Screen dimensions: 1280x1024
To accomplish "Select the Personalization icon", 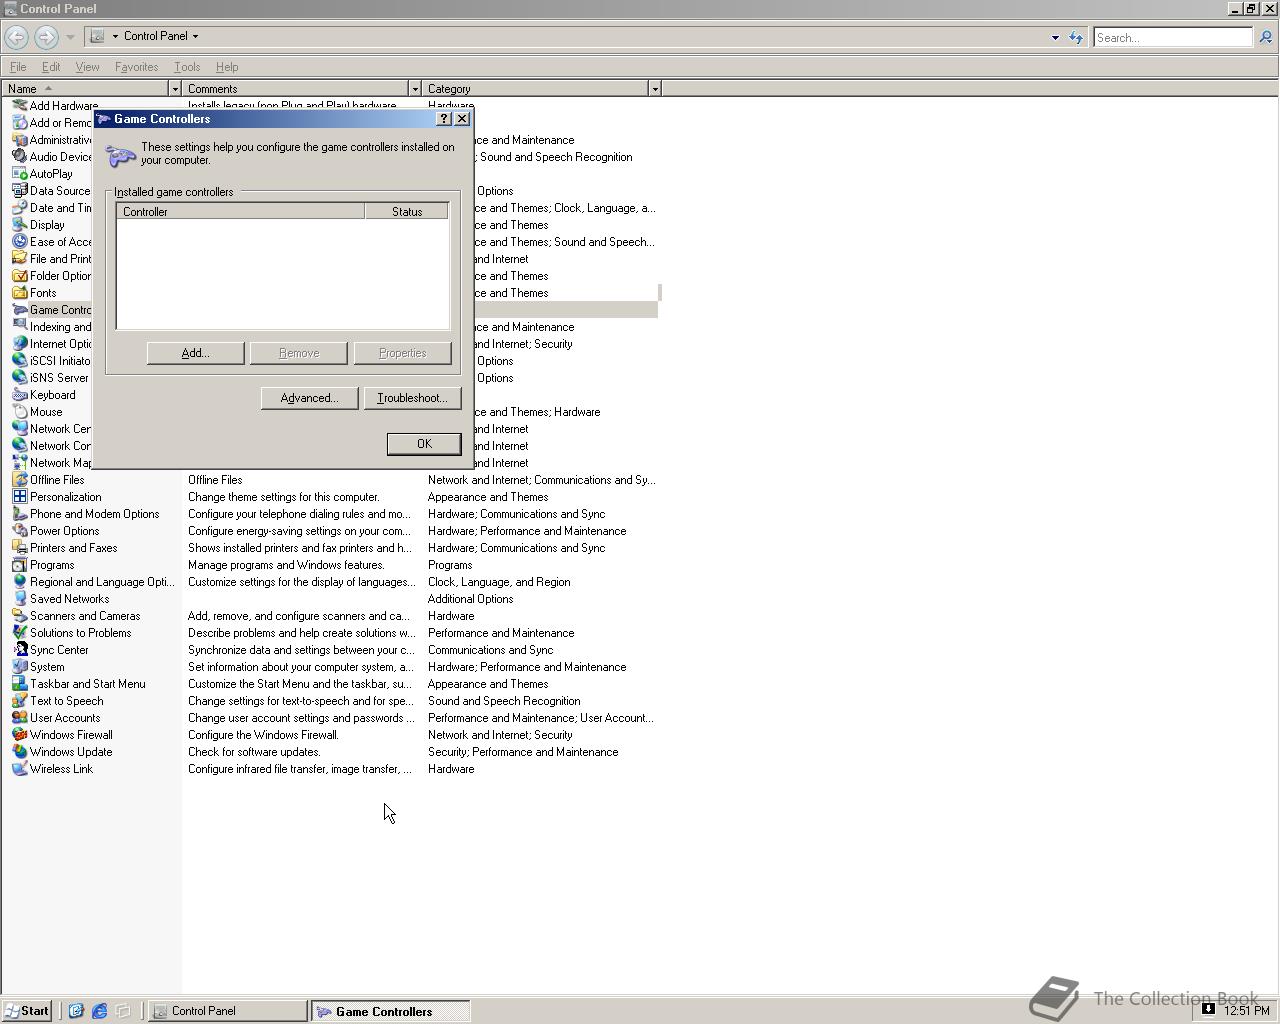I will tap(19, 497).
